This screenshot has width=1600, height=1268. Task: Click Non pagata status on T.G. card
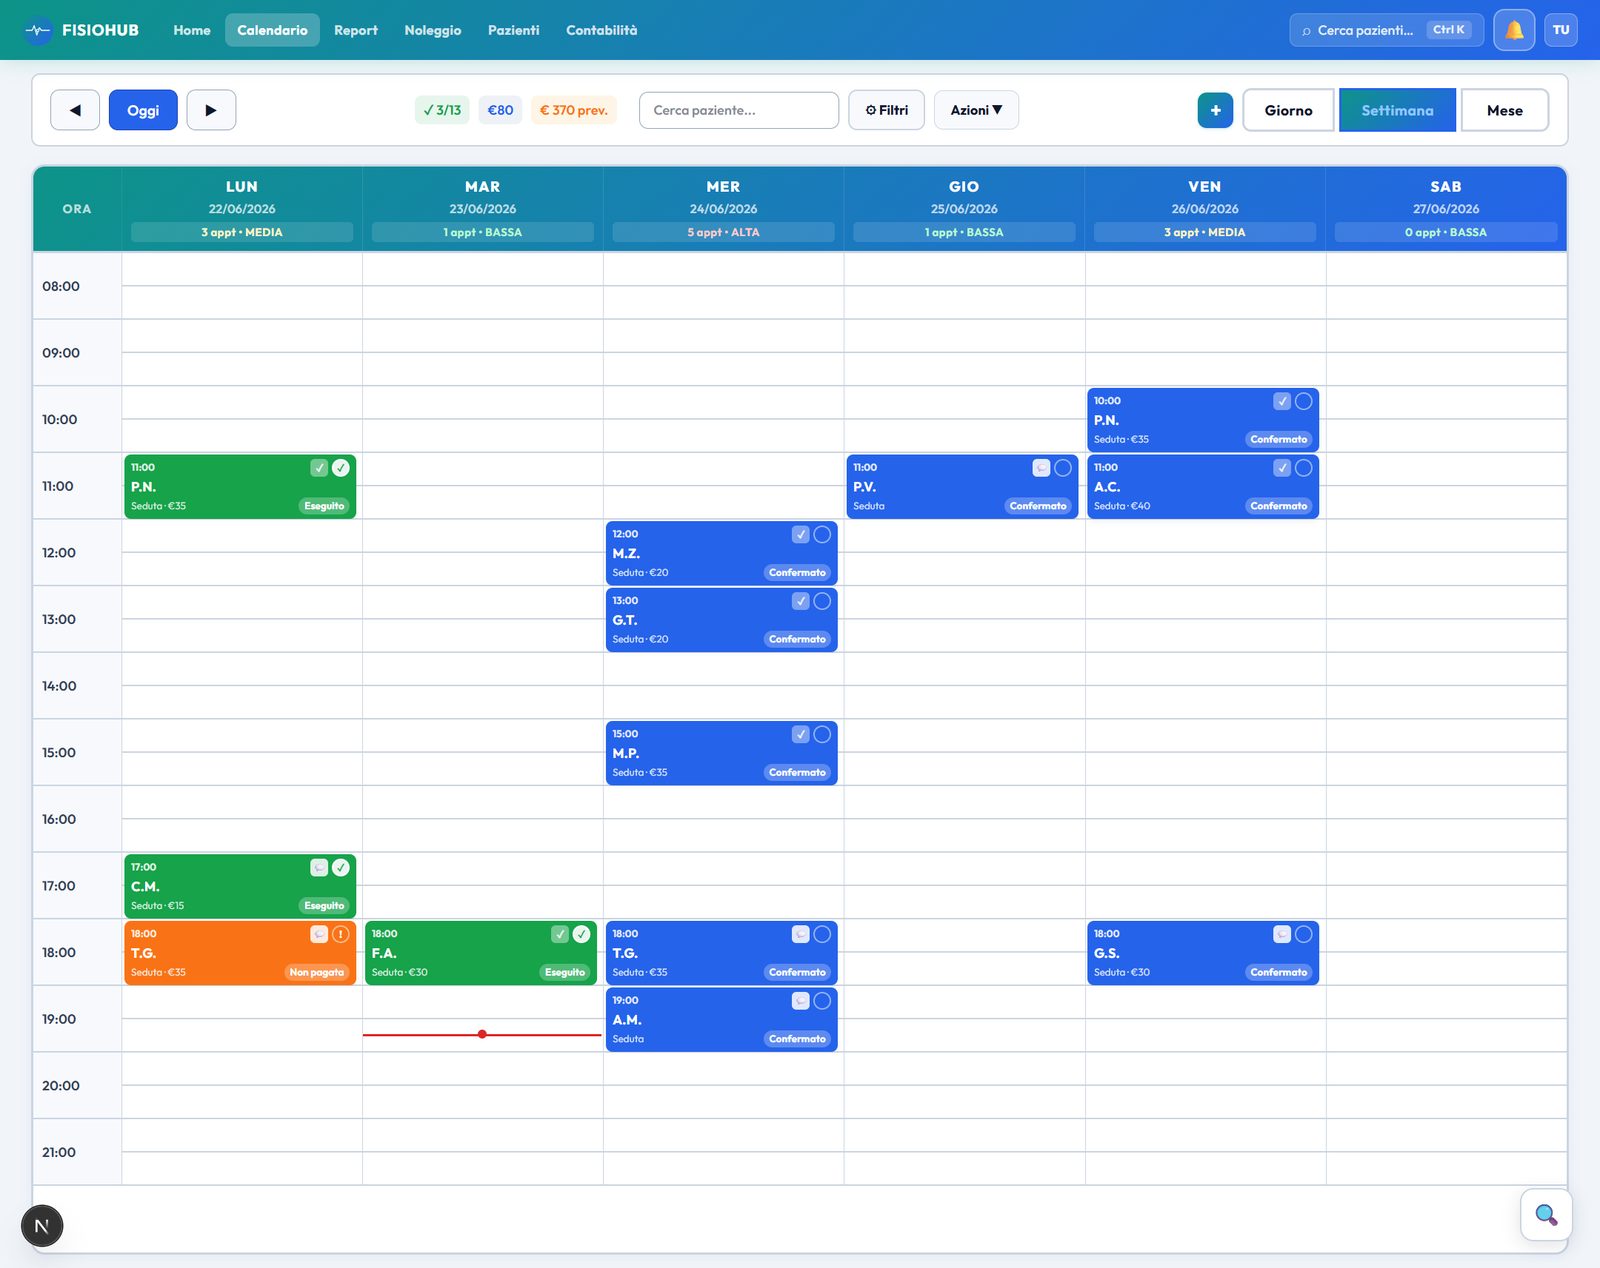tap(316, 972)
